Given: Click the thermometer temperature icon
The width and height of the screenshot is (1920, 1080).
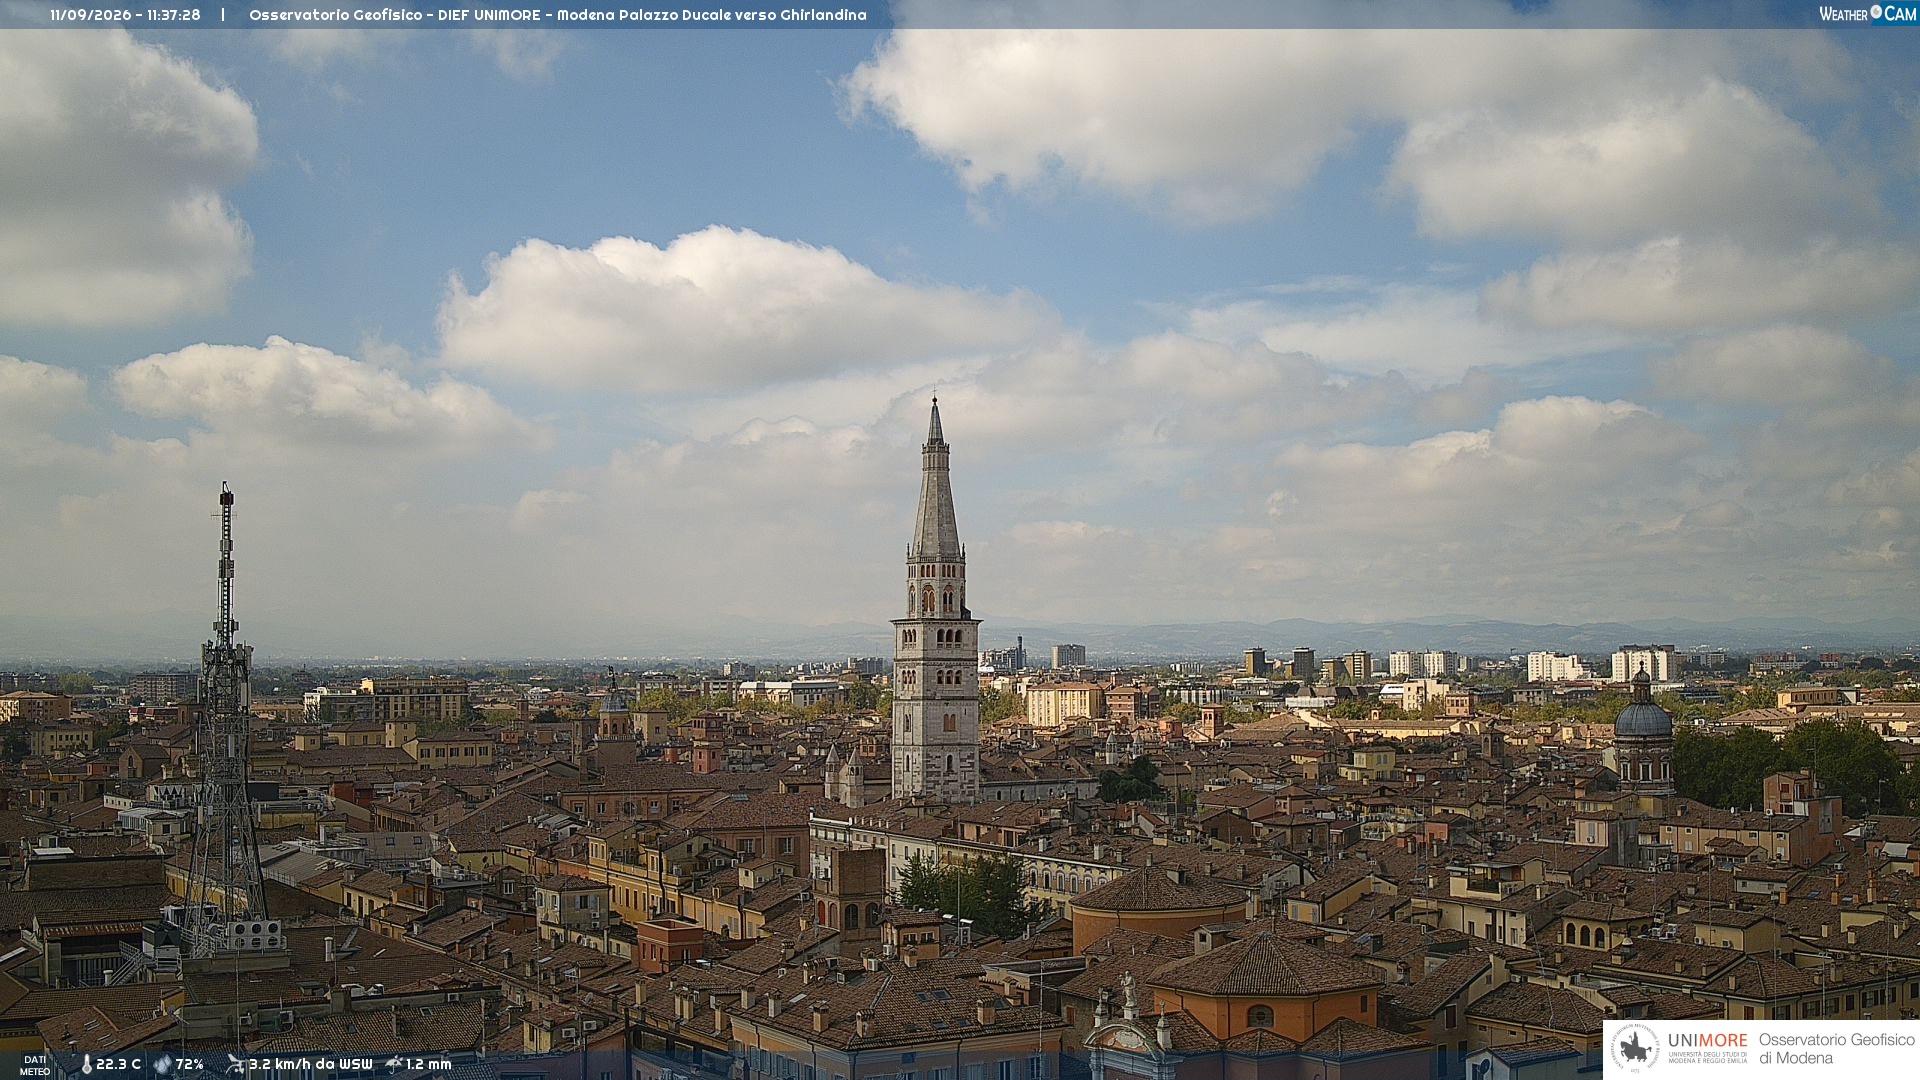Looking at the screenshot, I should click(86, 1064).
